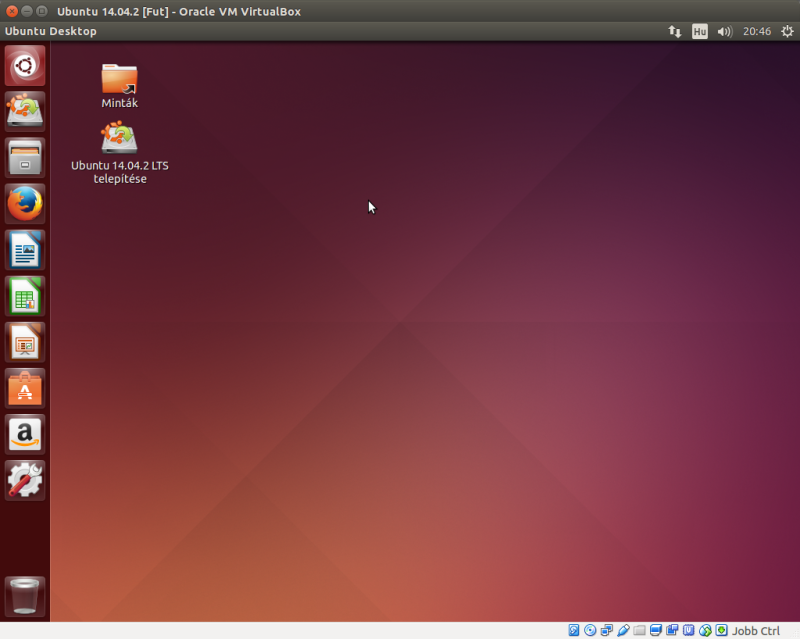Open the 20:46 clock menu
Image resolution: width=800 pixels, height=639 pixels.
757,32
